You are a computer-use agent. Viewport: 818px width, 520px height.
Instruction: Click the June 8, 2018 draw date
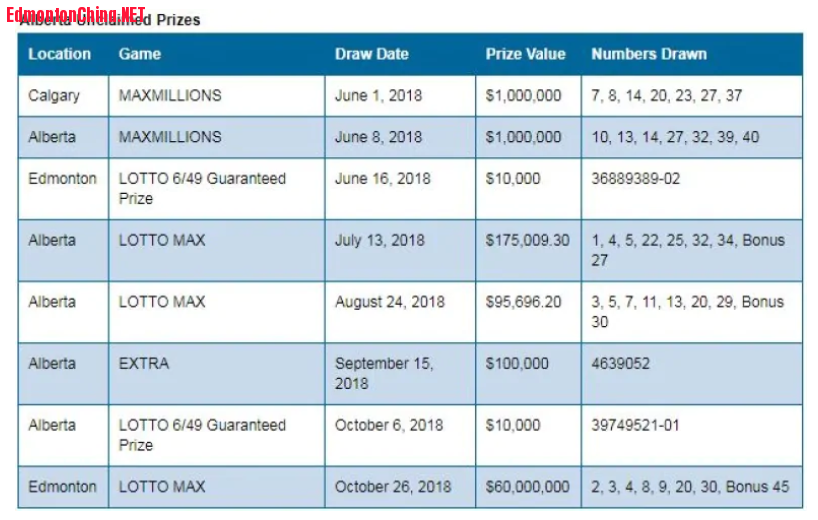tap(378, 137)
